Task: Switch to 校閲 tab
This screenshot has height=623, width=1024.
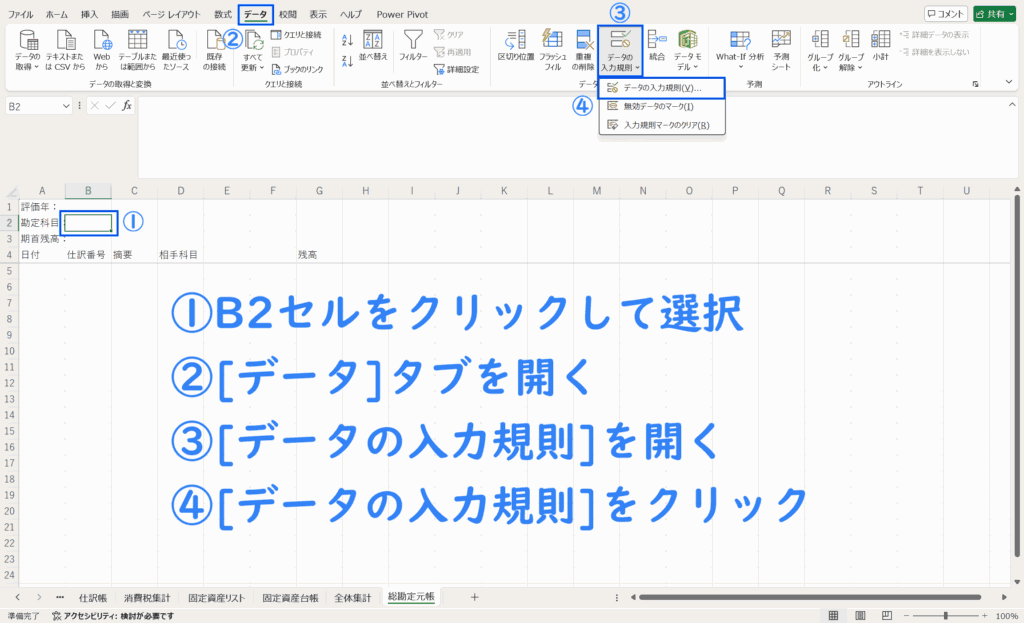Action: click(x=287, y=14)
